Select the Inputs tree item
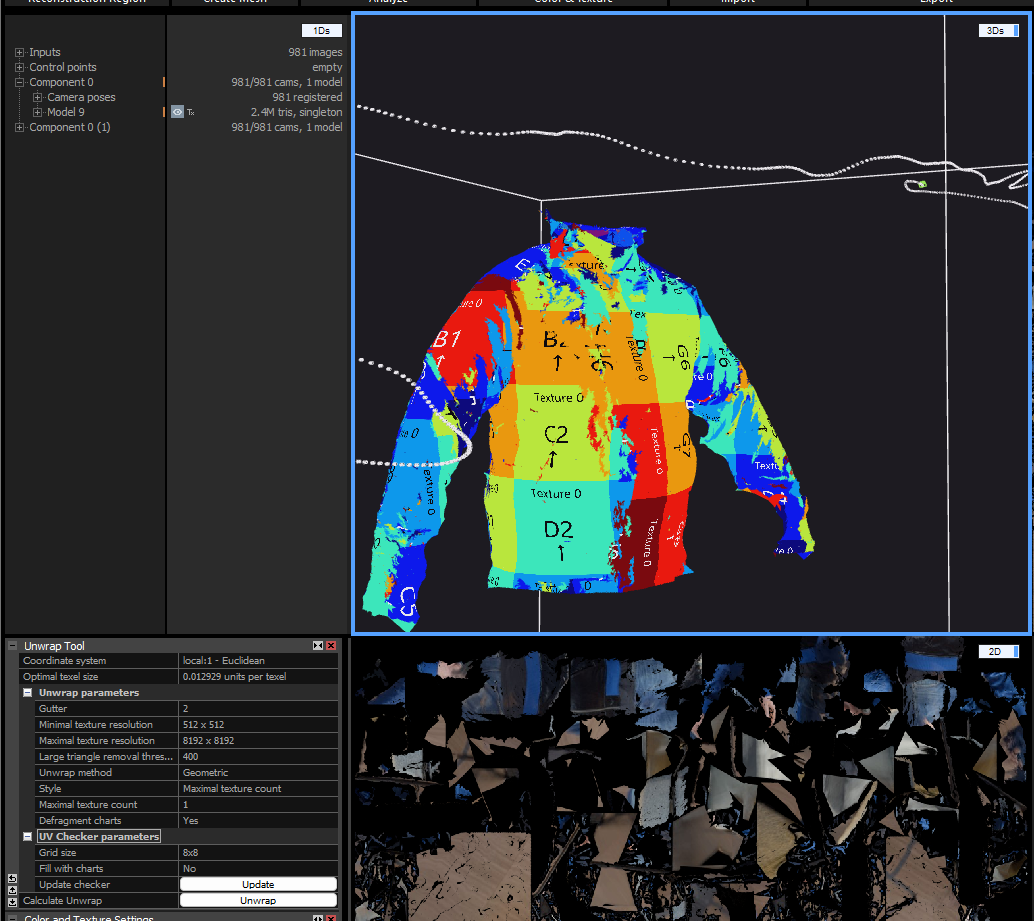The height and width of the screenshot is (921, 1034). click(x=44, y=52)
